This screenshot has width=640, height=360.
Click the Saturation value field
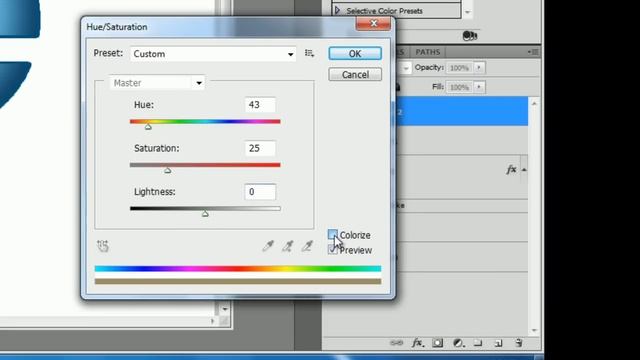coord(260,148)
